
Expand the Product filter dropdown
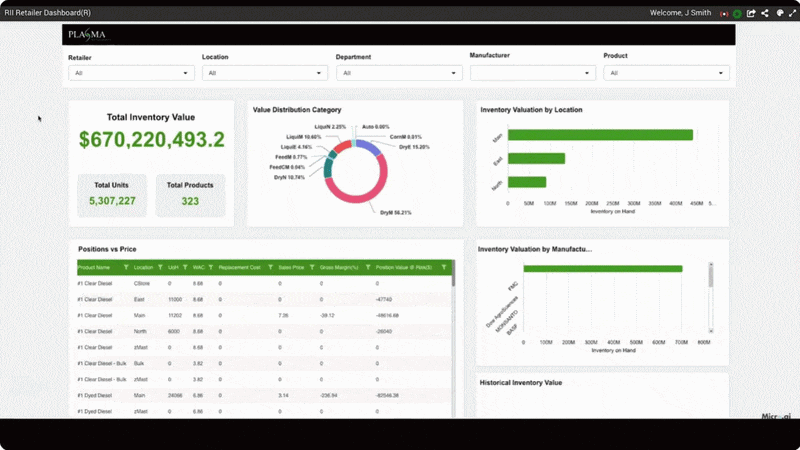point(666,73)
